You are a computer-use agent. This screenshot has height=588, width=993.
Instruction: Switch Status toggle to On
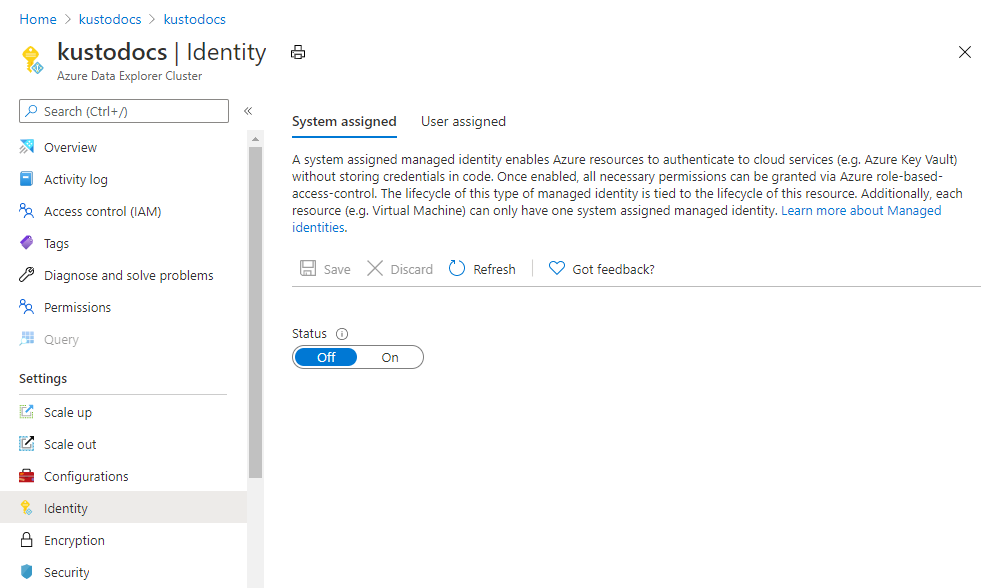[390, 357]
